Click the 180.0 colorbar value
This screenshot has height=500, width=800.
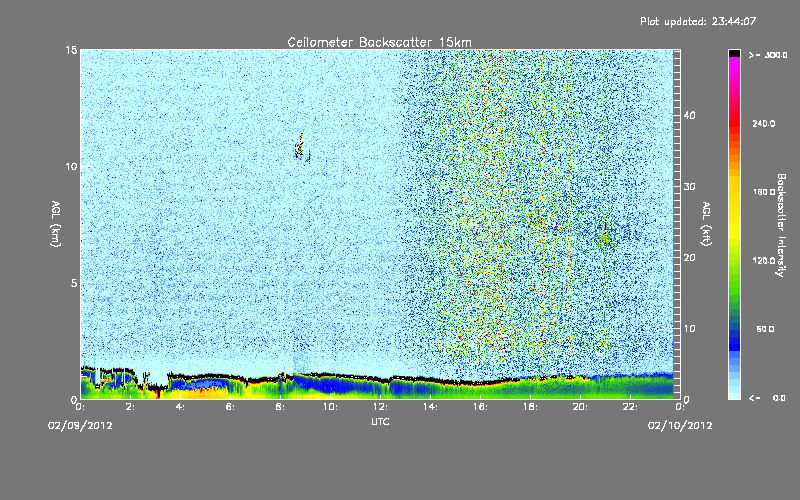pyautogui.click(x=764, y=192)
